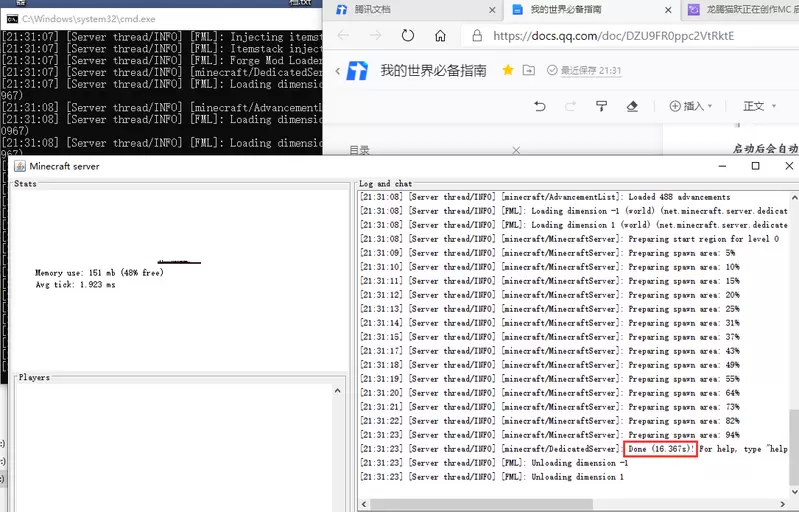Click the Loading dimension -1 log line
The width and height of the screenshot is (799, 512).
coord(574,211)
